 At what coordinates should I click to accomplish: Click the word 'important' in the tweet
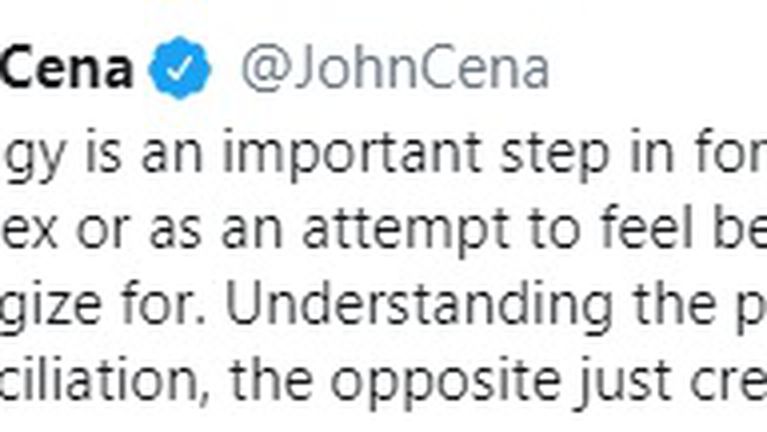351,154
